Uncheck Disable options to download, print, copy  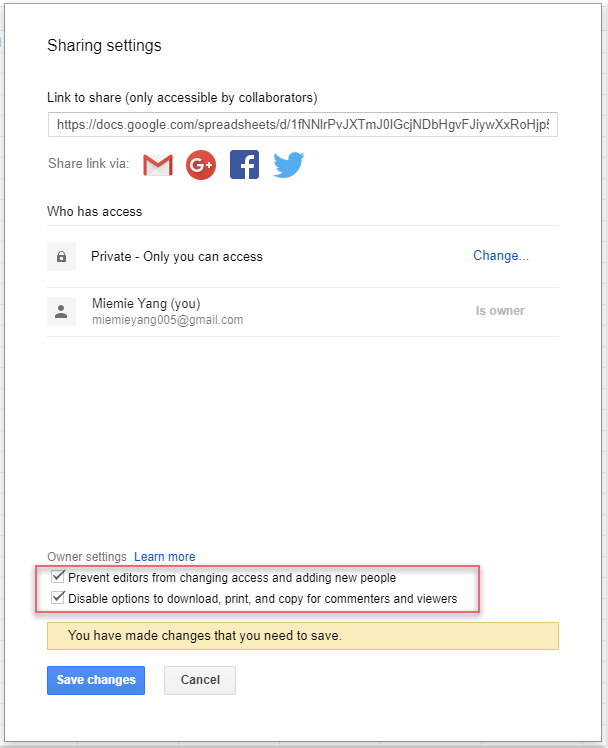(x=58, y=597)
